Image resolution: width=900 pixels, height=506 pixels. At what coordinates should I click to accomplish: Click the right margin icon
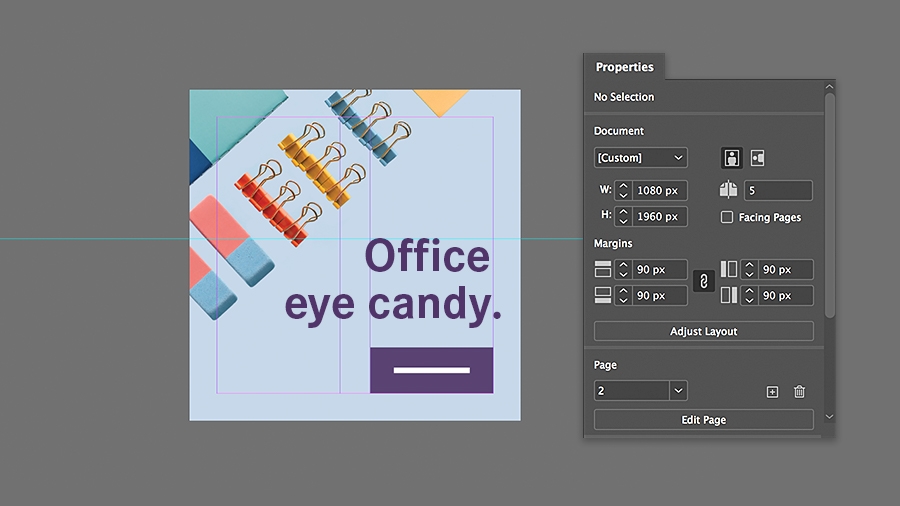(729, 295)
